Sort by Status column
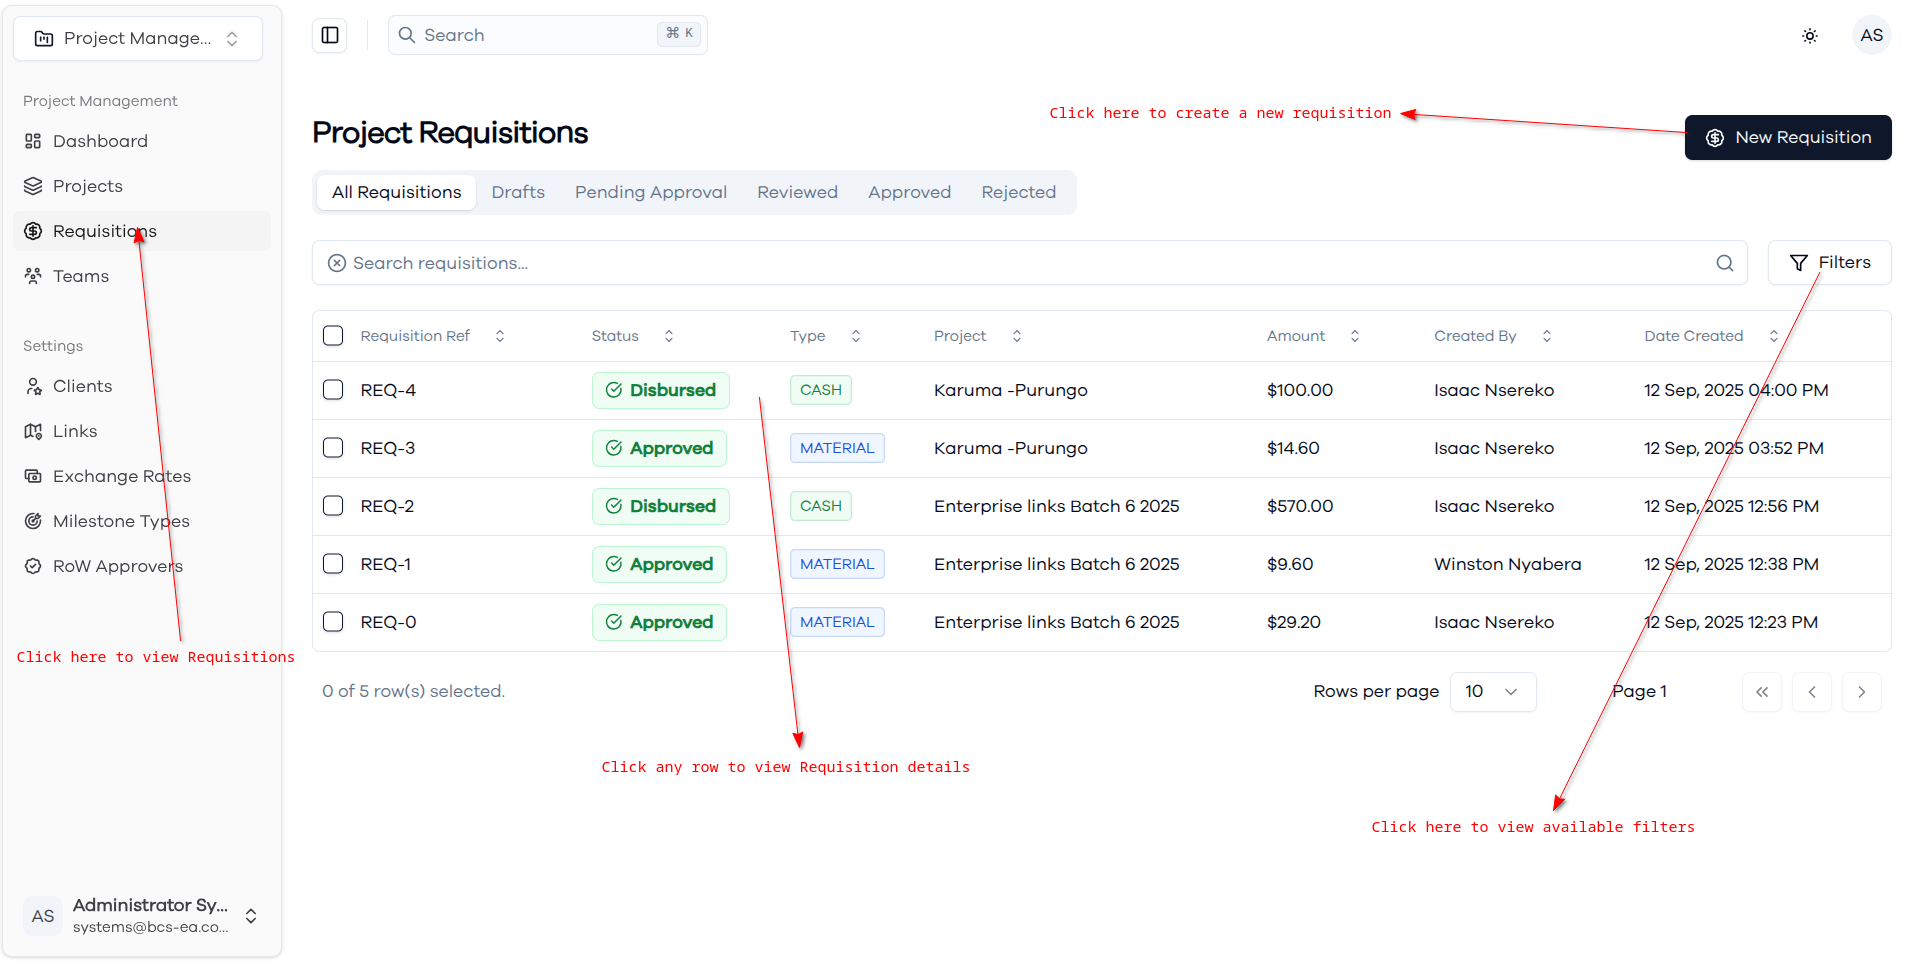The height and width of the screenshot is (966, 1906). [x=632, y=336]
